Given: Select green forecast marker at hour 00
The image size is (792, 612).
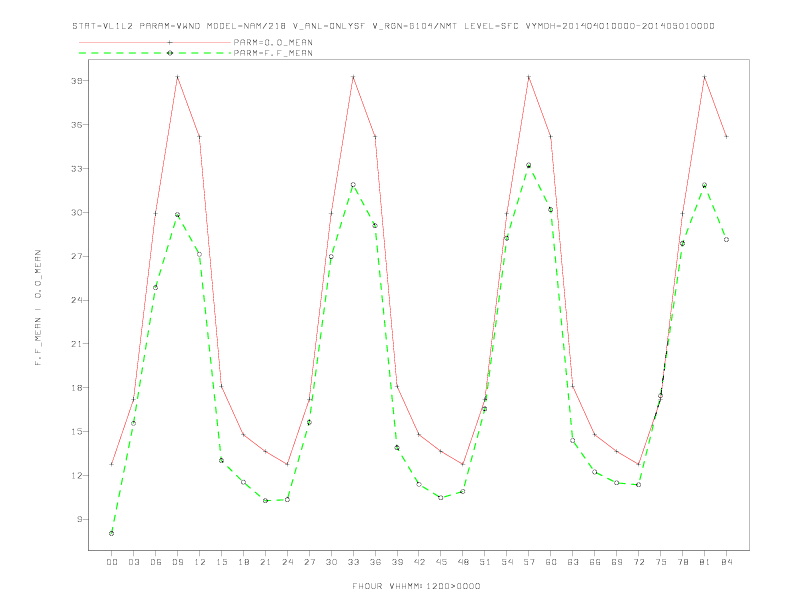Looking at the screenshot, I should tap(112, 533).
